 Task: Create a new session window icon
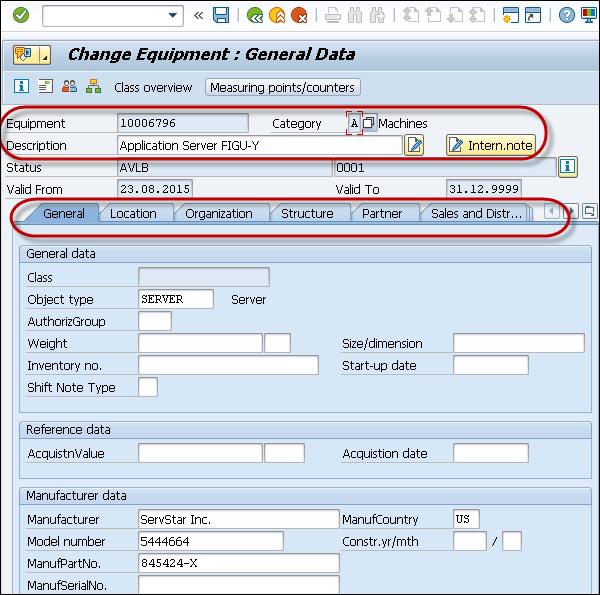(510, 16)
